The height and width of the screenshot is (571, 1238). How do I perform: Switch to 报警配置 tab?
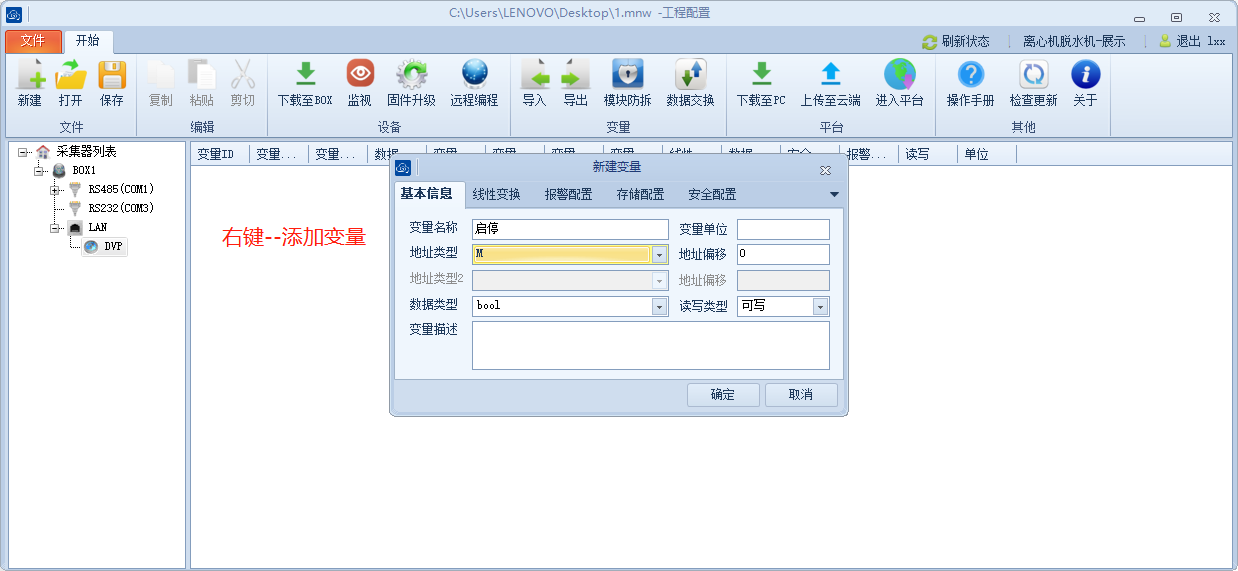tap(569, 194)
